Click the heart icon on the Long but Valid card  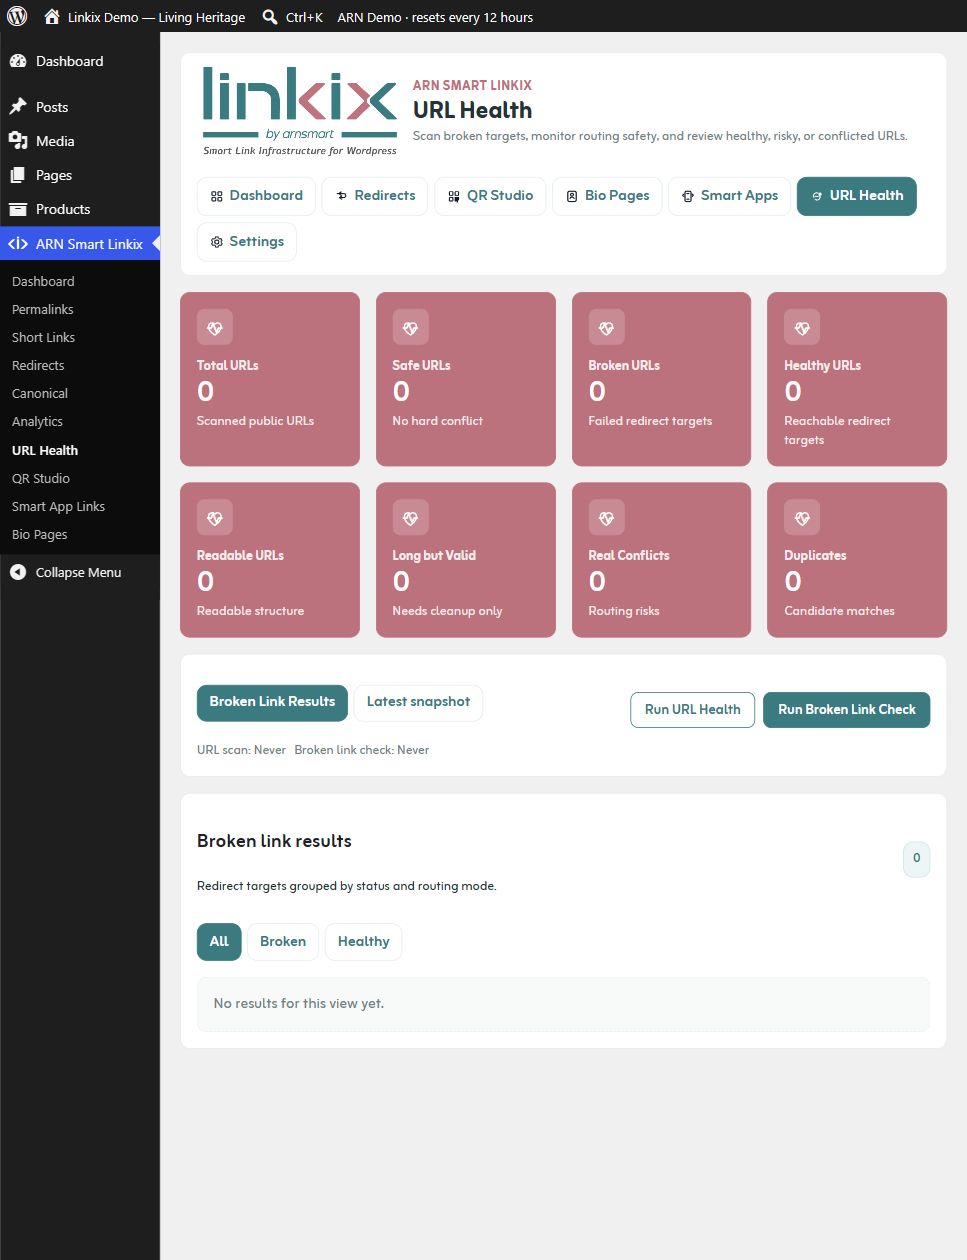pos(410,518)
